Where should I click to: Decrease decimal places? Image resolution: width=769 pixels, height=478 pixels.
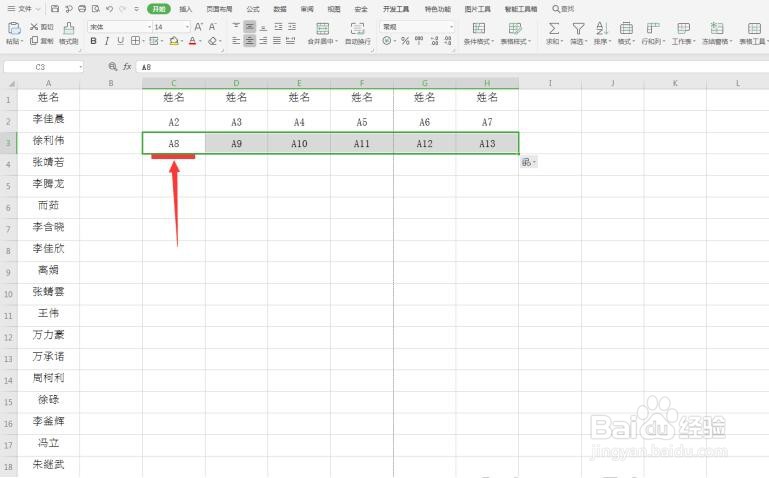(448, 41)
